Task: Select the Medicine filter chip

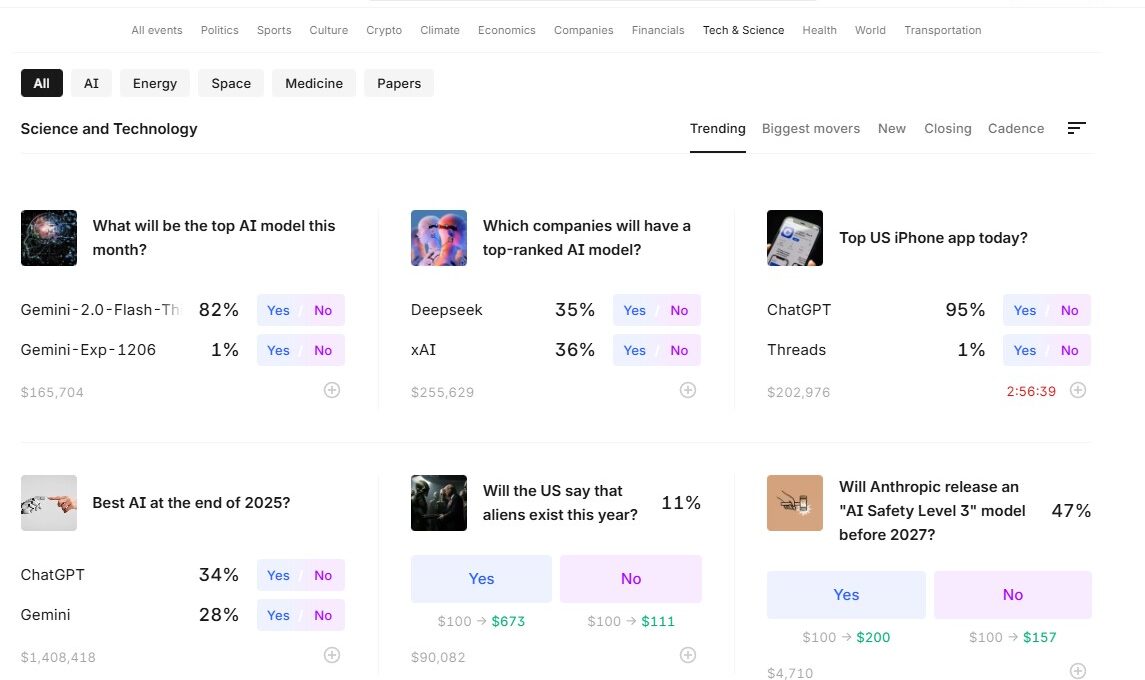Action: click(x=314, y=83)
